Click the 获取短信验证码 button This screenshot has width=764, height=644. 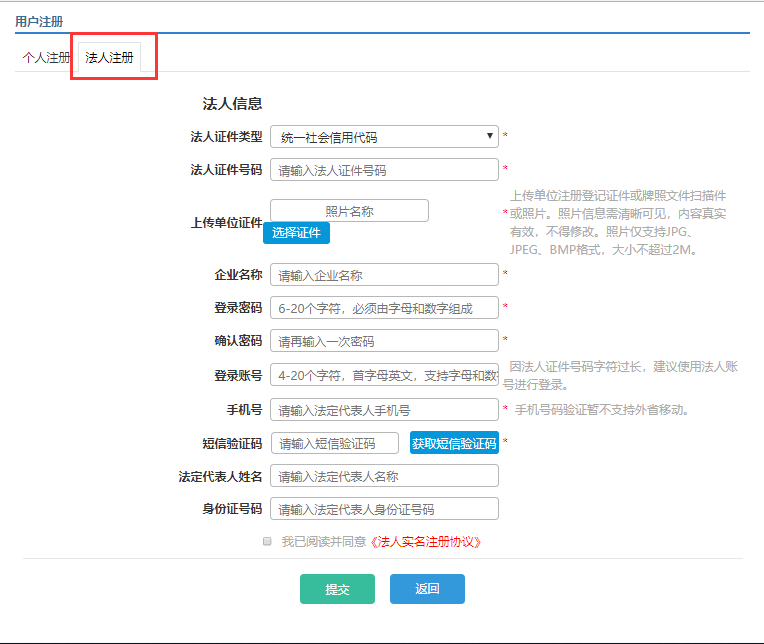coord(454,443)
